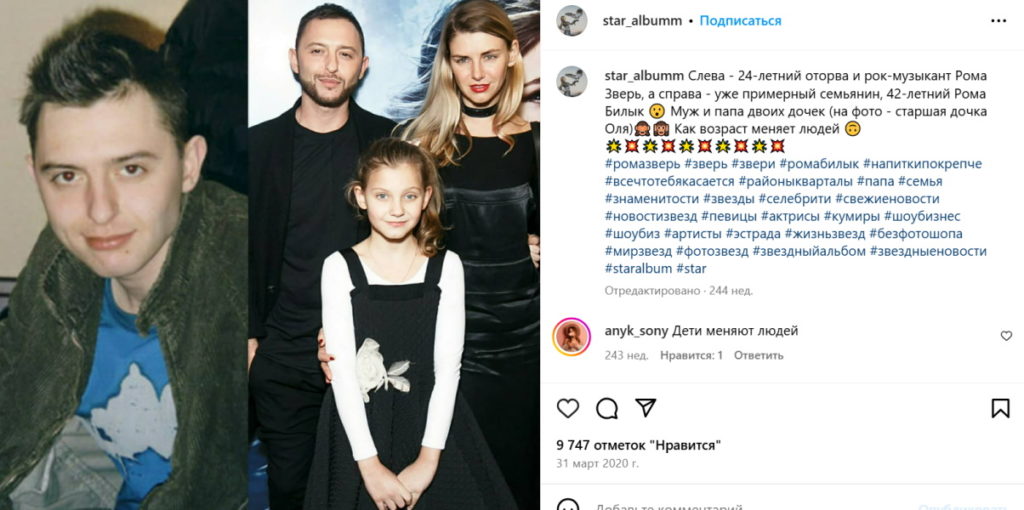Share the post via paper plane icon
The height and width of the screenshot is (510, 1024).
[x=645, y=407]
